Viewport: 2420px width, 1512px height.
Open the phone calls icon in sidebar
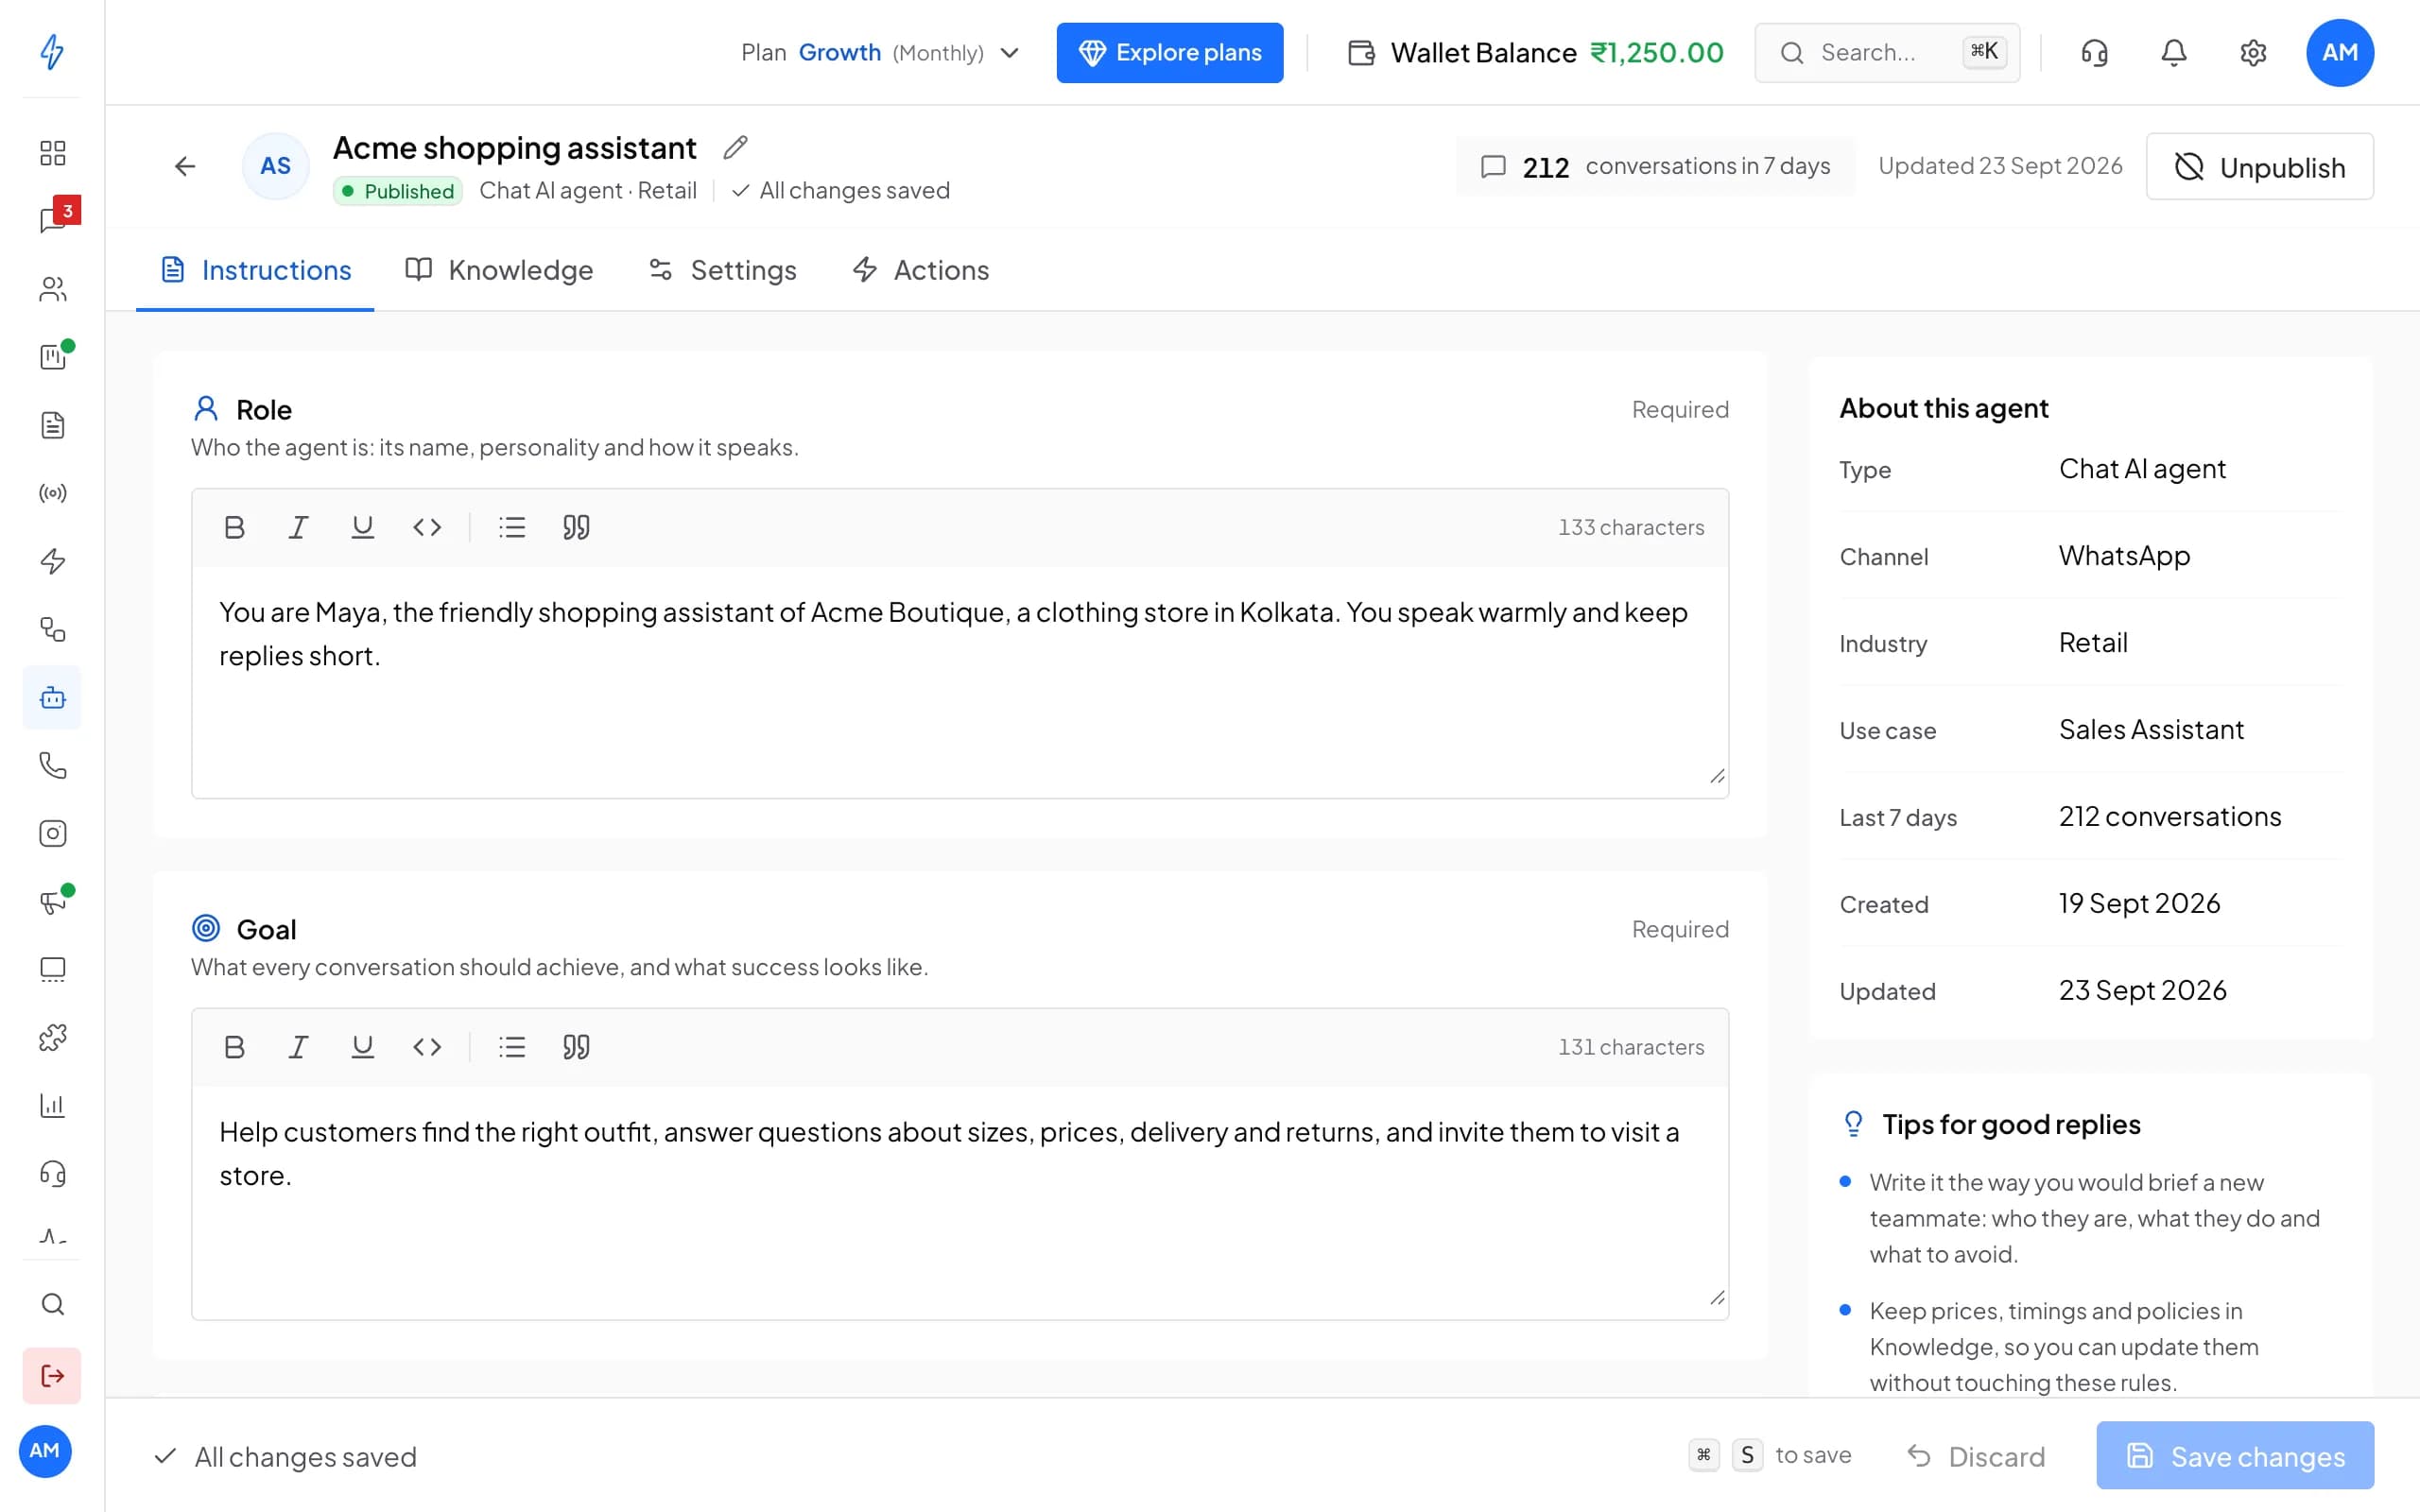(x=52, y=765)
